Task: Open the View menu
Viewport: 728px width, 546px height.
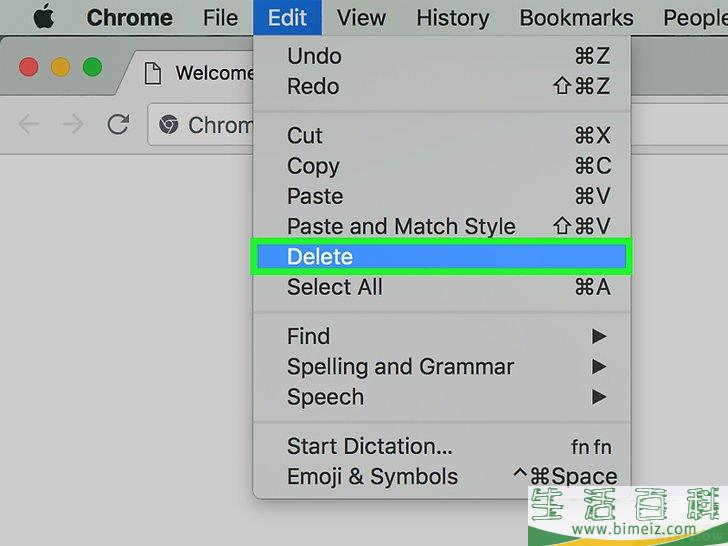Action: click(x=361, y=18)
